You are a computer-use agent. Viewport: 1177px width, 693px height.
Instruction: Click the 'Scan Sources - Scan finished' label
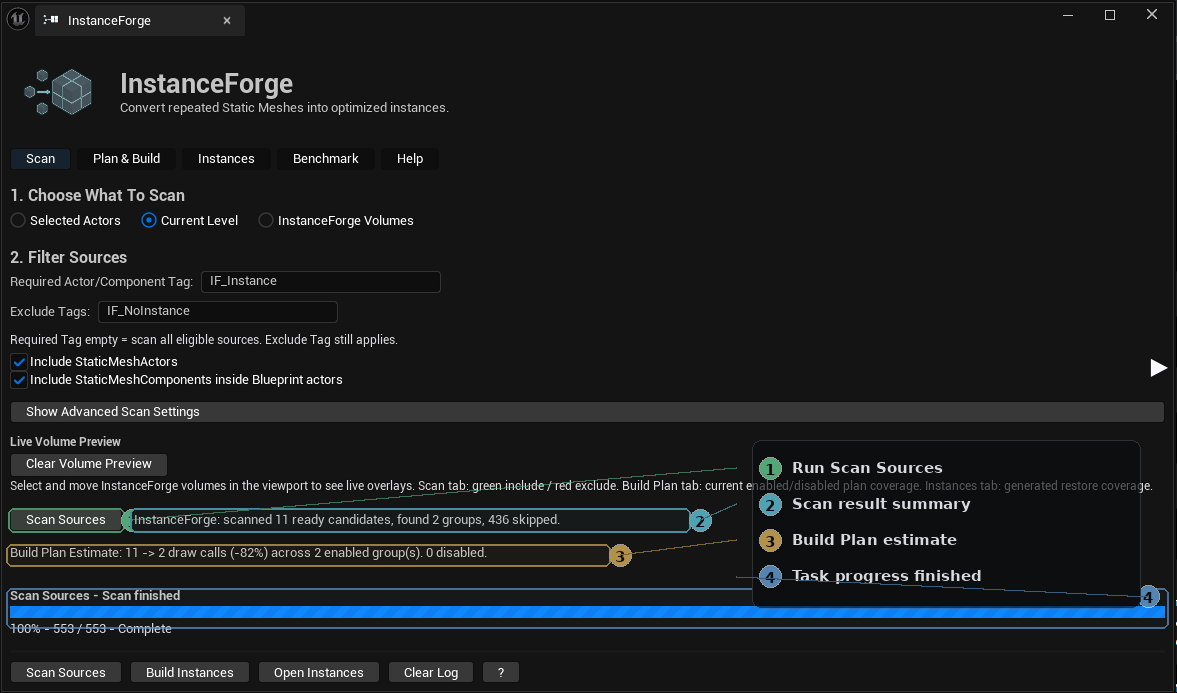[x=95, y=596]
